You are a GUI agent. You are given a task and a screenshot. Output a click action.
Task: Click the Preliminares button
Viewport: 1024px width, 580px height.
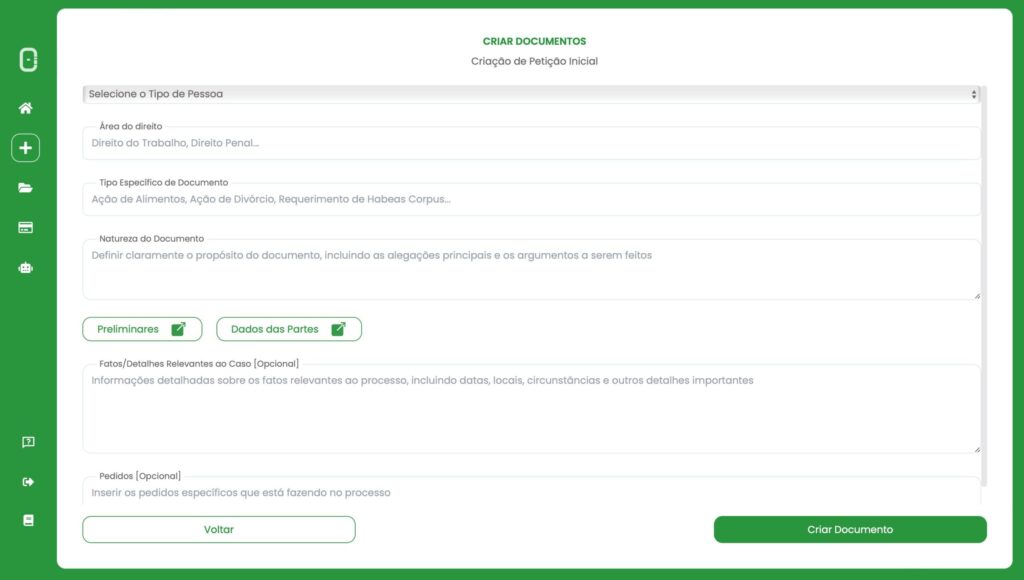[x=142, y=329]
